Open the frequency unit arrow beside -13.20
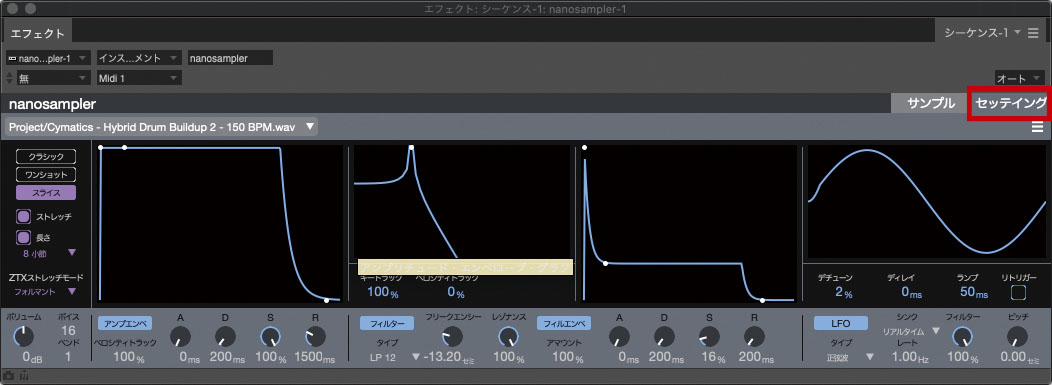 (416, 356)
